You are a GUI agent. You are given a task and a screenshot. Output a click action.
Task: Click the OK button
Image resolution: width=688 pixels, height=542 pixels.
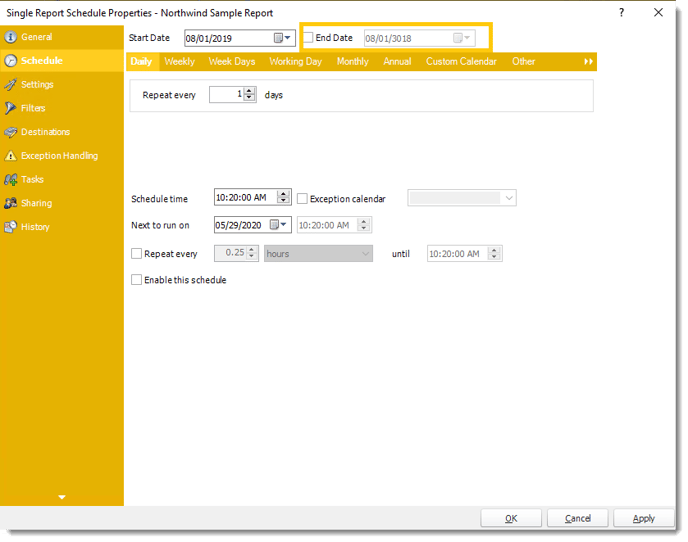click(x=511, y=518)
